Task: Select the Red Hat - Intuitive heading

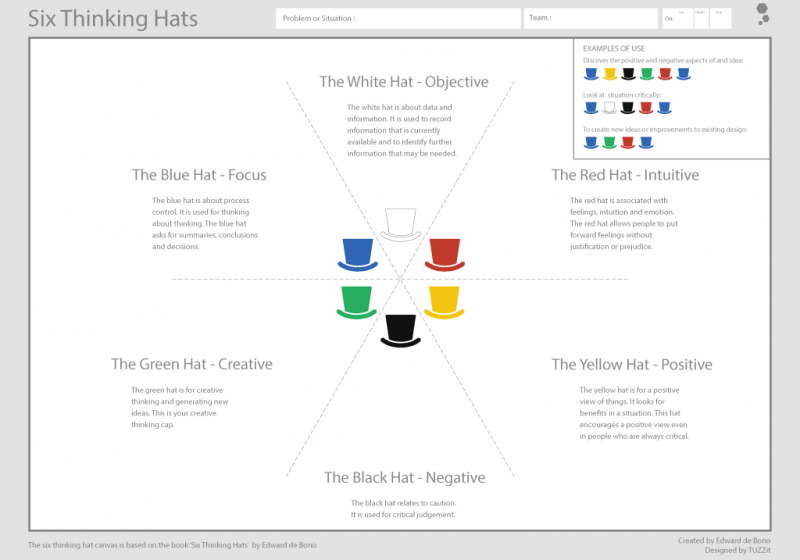Action: tap(625, 175)
